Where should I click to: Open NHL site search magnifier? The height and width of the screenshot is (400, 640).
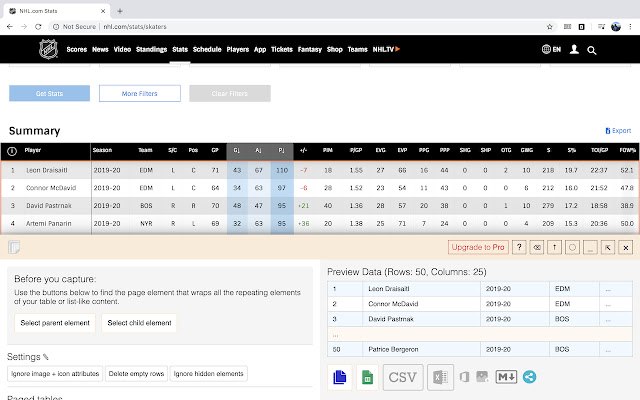(592, 49)
